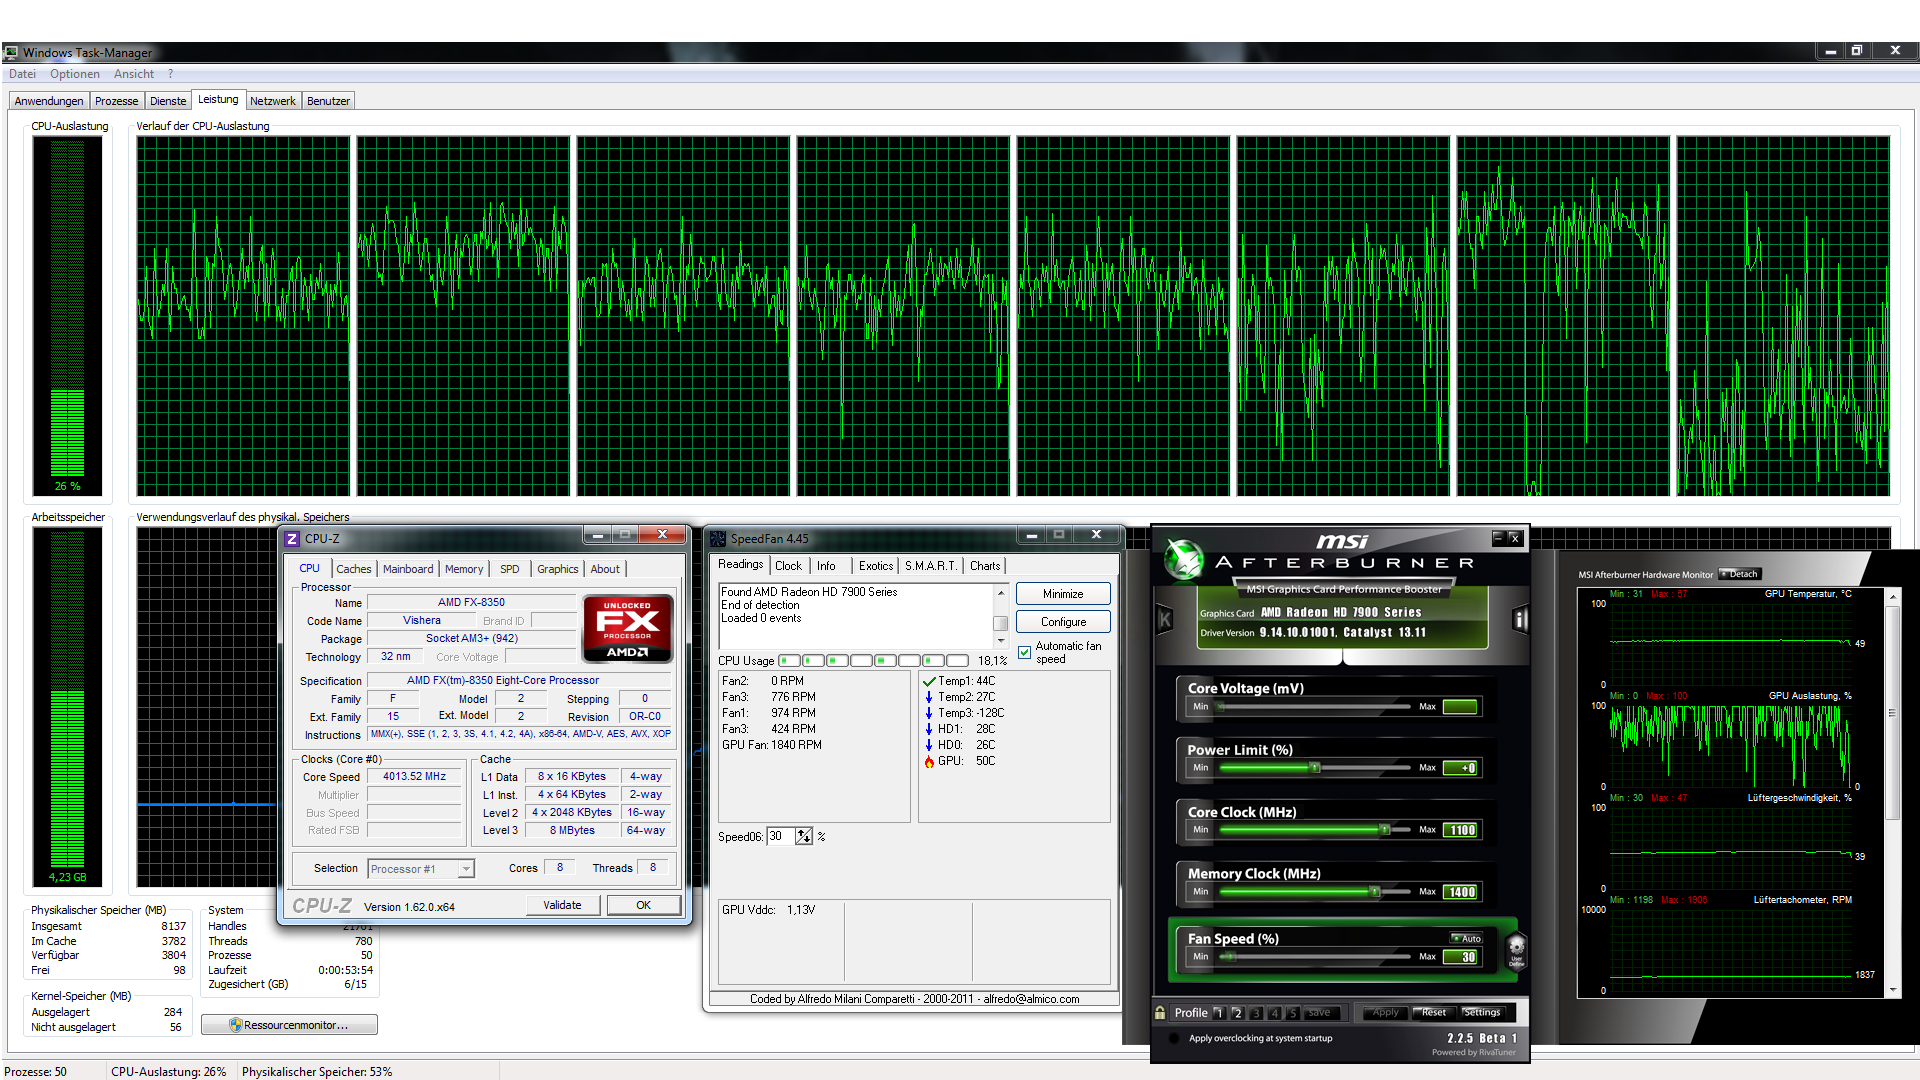Screen dimensions: 1920x1080
Task: Switch to the Prozesse tab
Action: 116,101
